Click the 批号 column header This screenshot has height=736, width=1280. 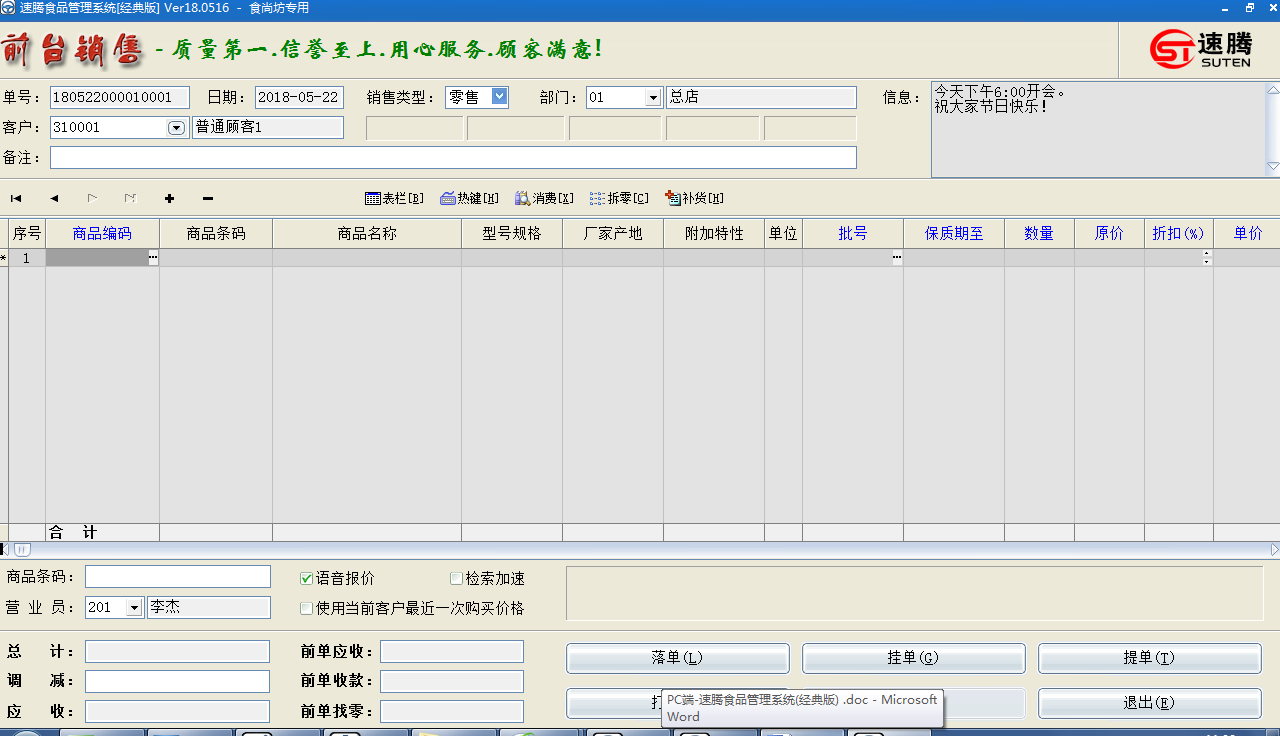point(852,233)
